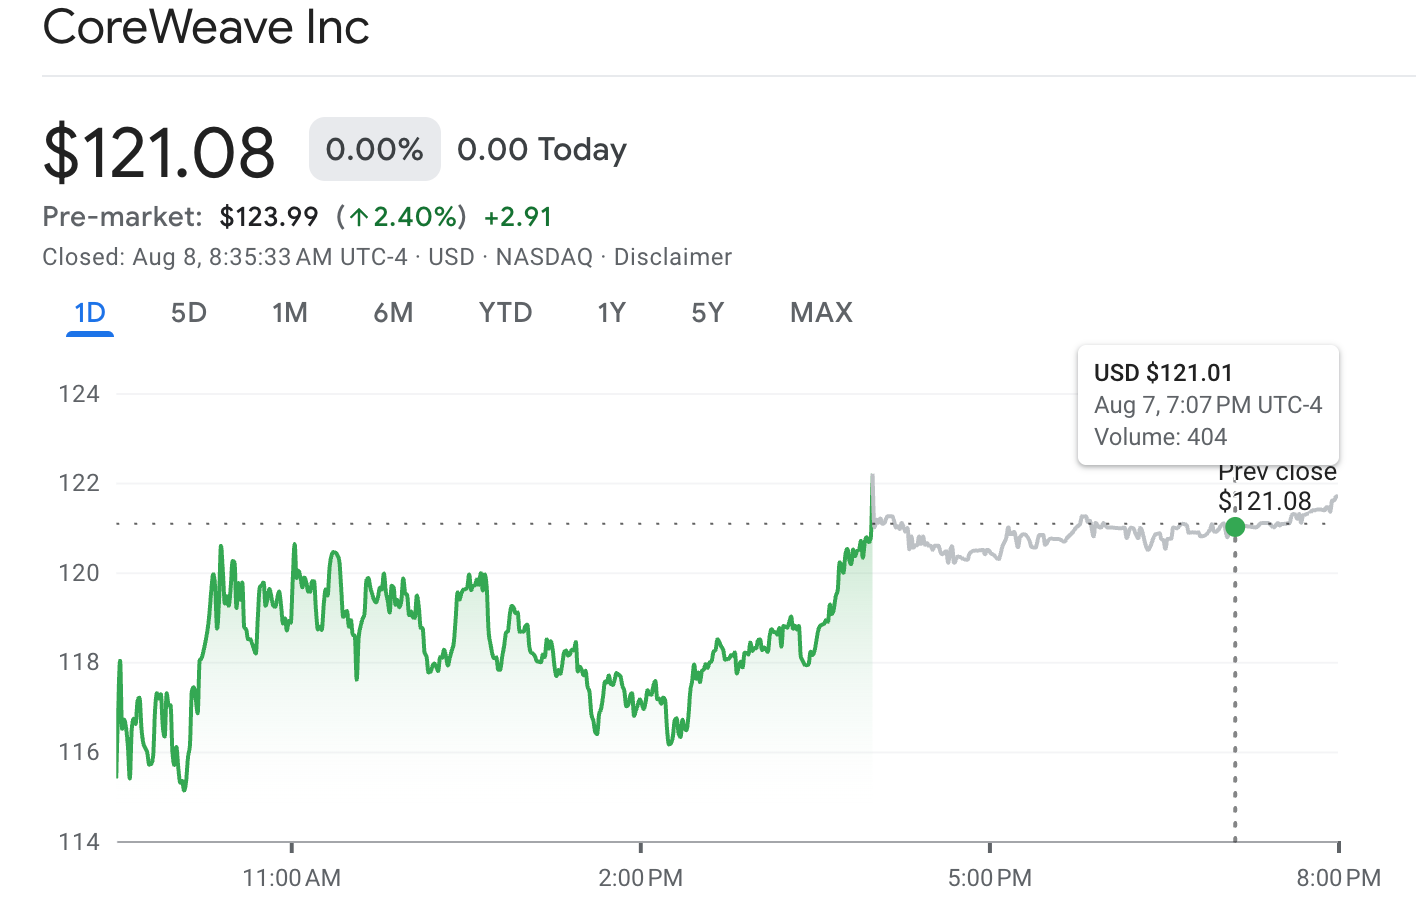The image size is (1416, 912).
Task: Select the 1Y time range tab
Action: (x=611, y=312)
